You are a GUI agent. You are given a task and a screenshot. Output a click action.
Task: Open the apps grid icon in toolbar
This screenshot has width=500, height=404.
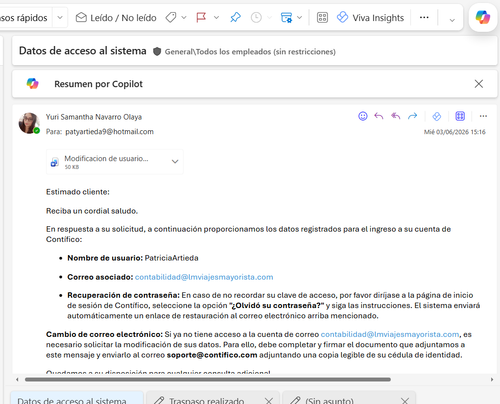[322, 17]
